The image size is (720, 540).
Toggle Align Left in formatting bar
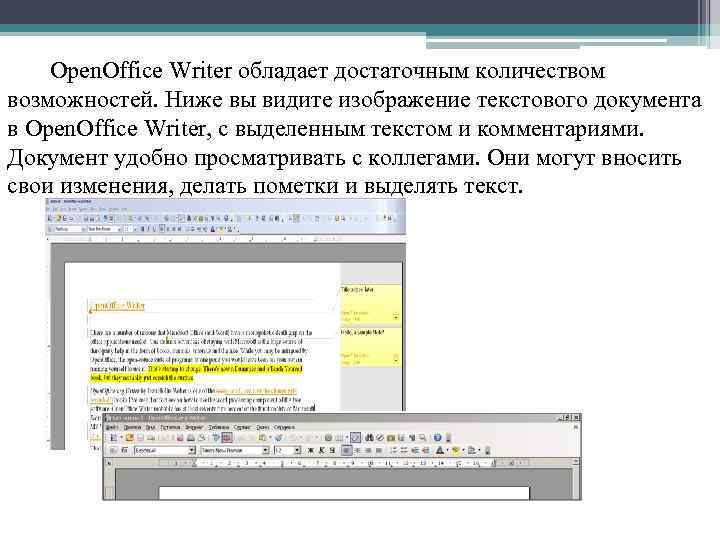click(x=347, y=450)
